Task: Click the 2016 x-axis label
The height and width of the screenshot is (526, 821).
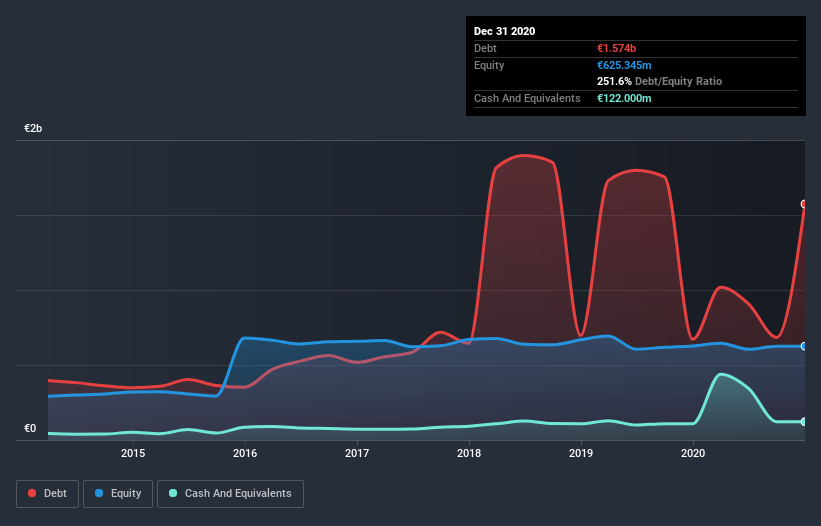Action: pos(245,453)
